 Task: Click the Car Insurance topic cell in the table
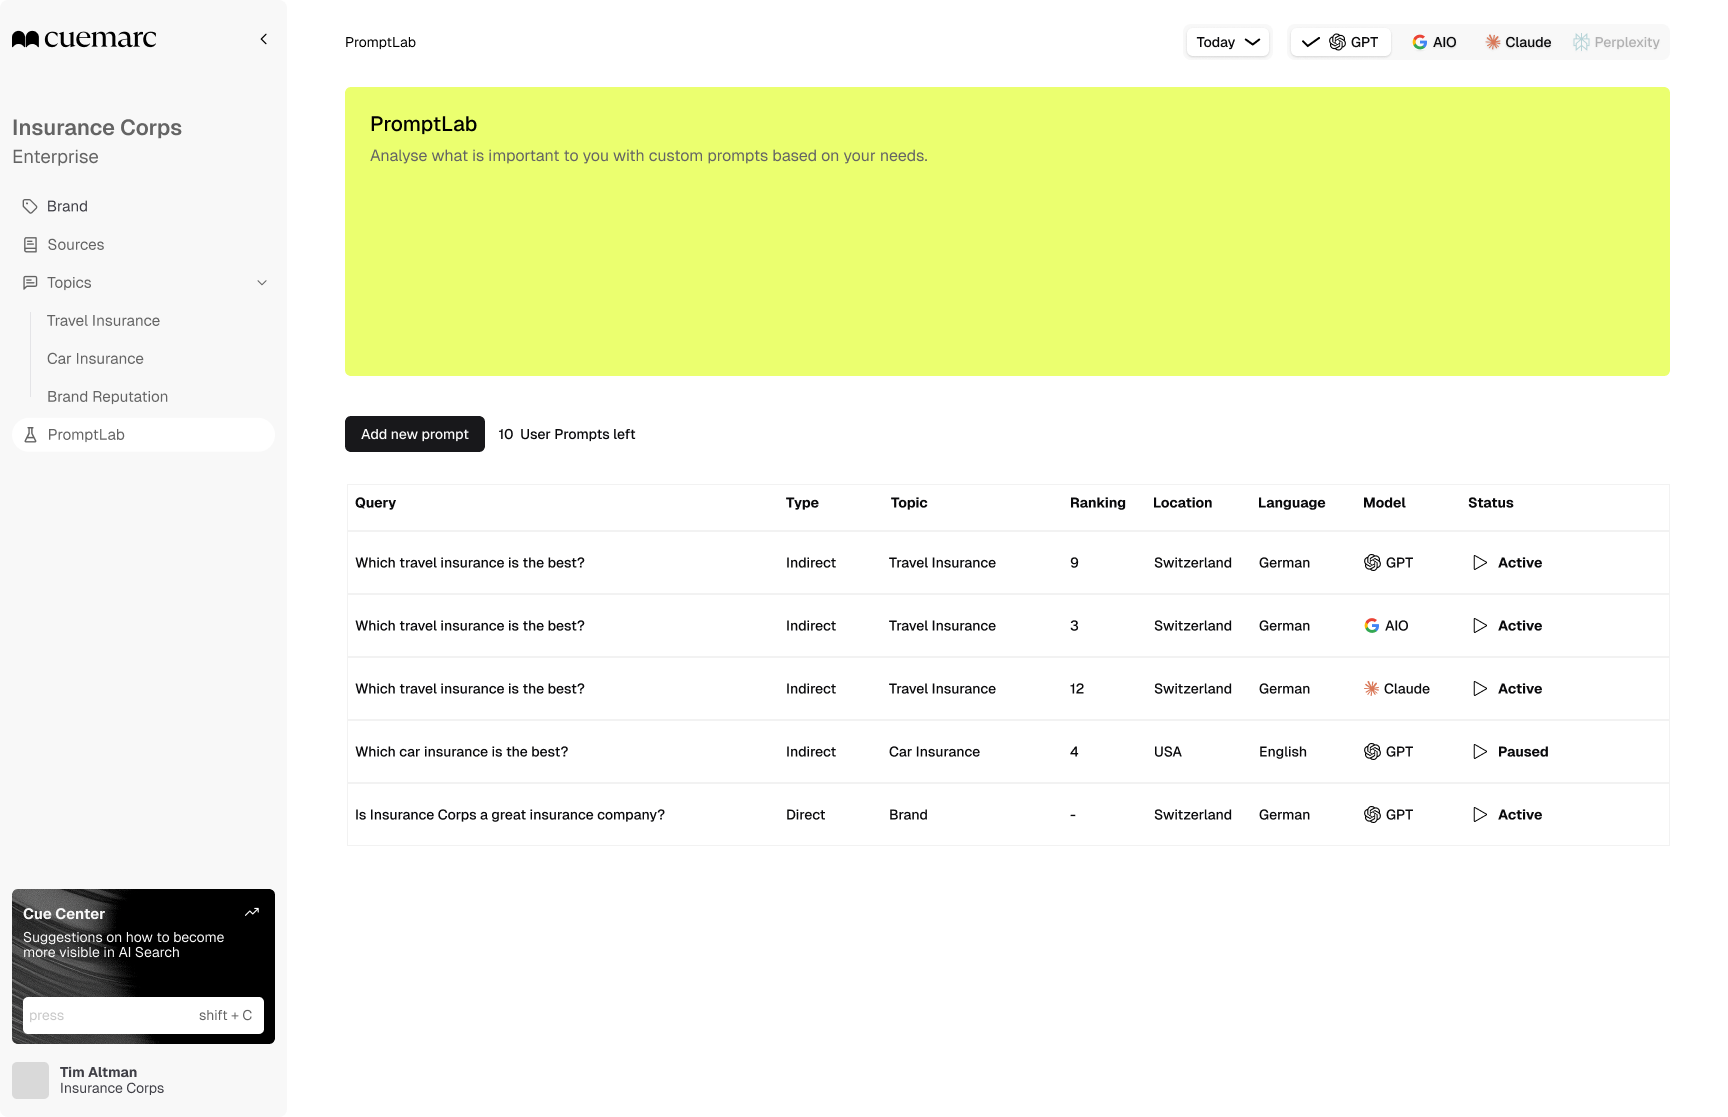tap(934, 751)
